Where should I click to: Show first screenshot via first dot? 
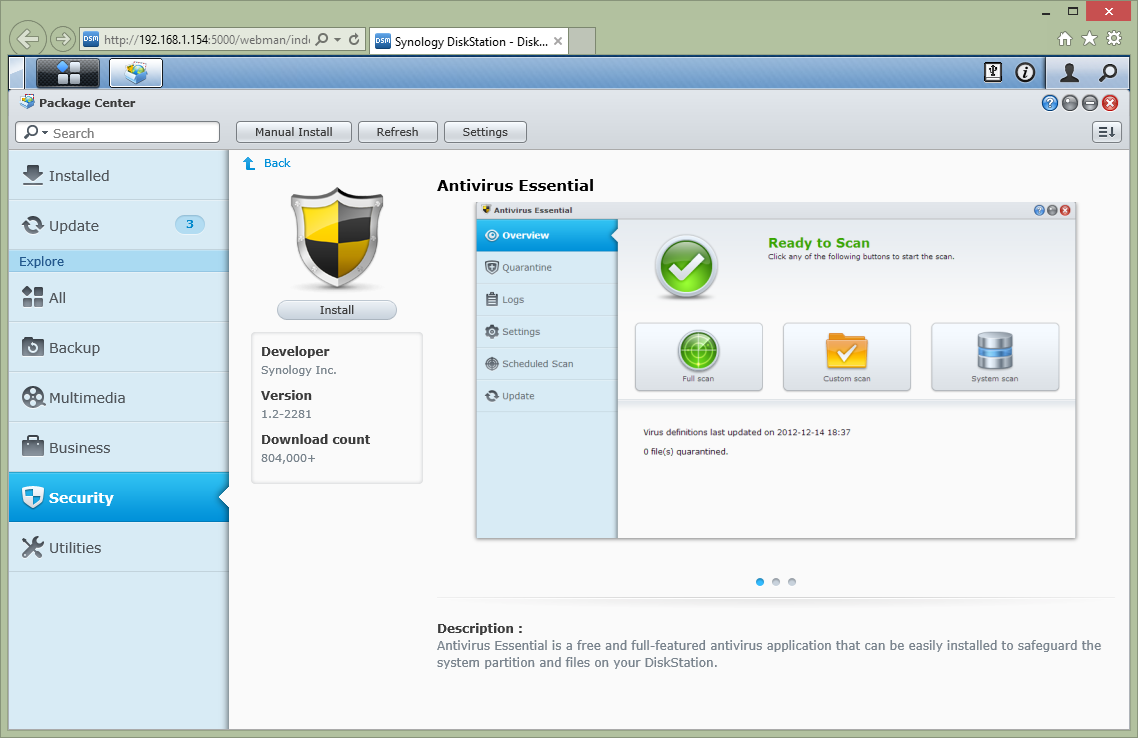click(x=760, y=582)
